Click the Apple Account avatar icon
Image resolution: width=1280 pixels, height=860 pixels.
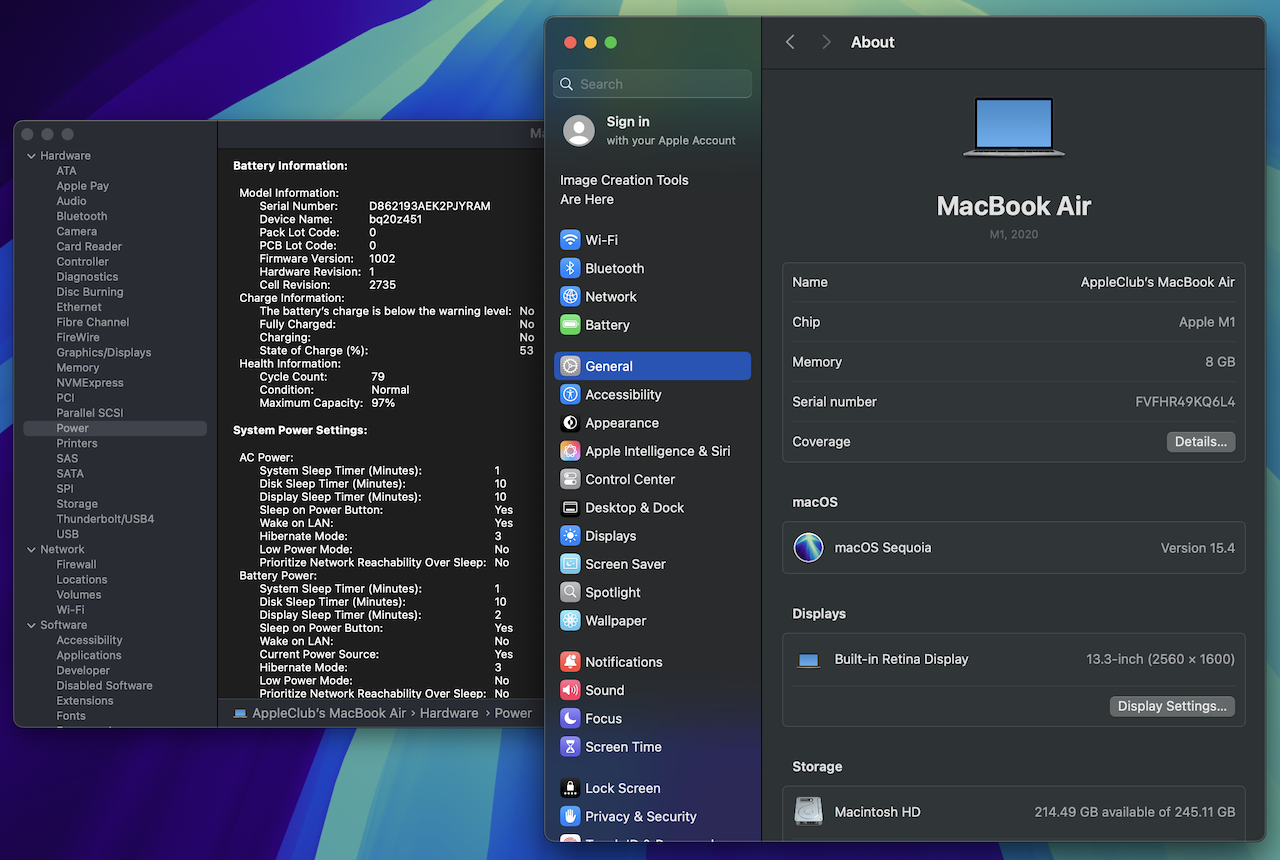point(579,131)
